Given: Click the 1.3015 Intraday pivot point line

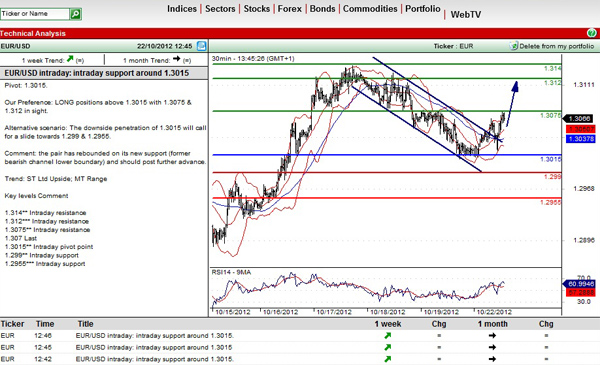Looking at the screenshot, I should [x=49, y=247].
